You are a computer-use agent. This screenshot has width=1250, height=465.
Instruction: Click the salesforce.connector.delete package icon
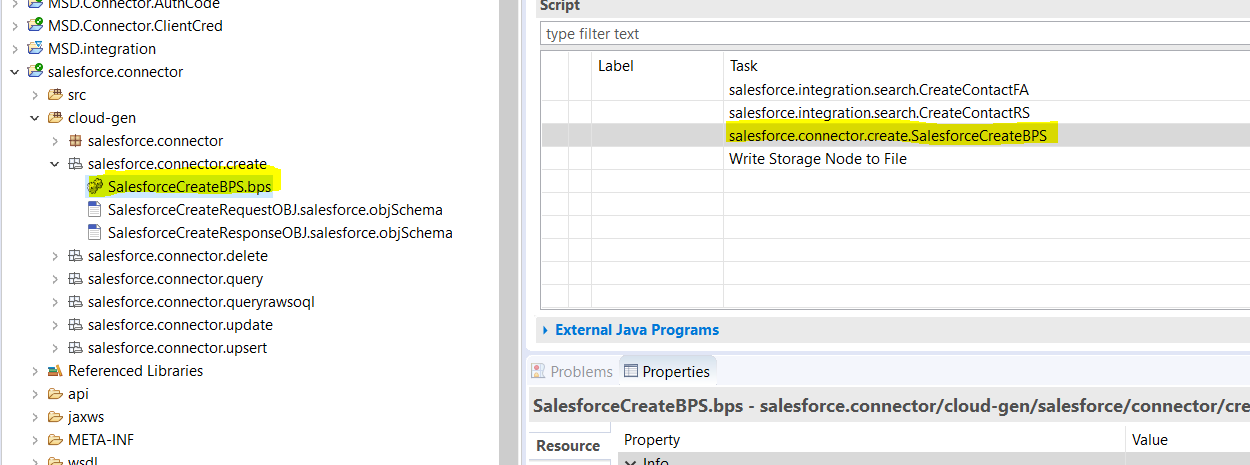point(76,255)
